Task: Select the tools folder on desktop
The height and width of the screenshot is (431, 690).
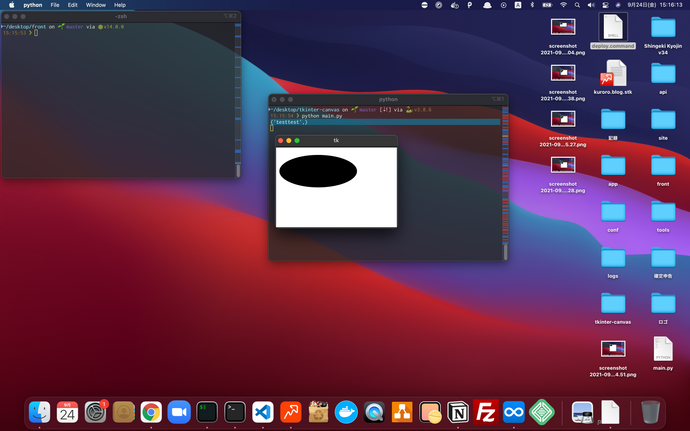Action: click(663, 216)
